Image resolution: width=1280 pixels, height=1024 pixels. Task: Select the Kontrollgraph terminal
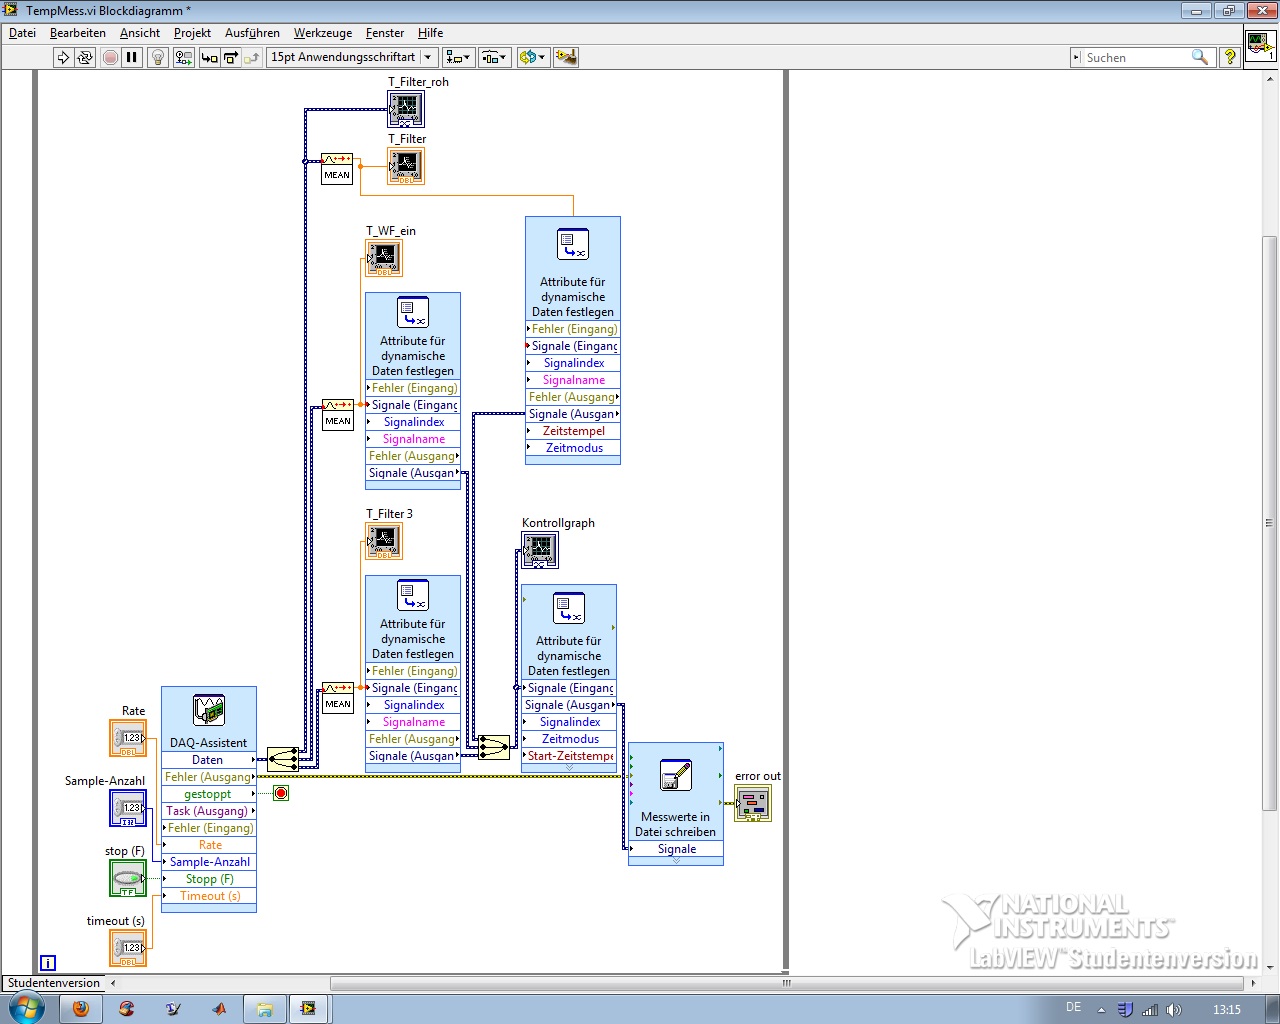click(540, 550)
